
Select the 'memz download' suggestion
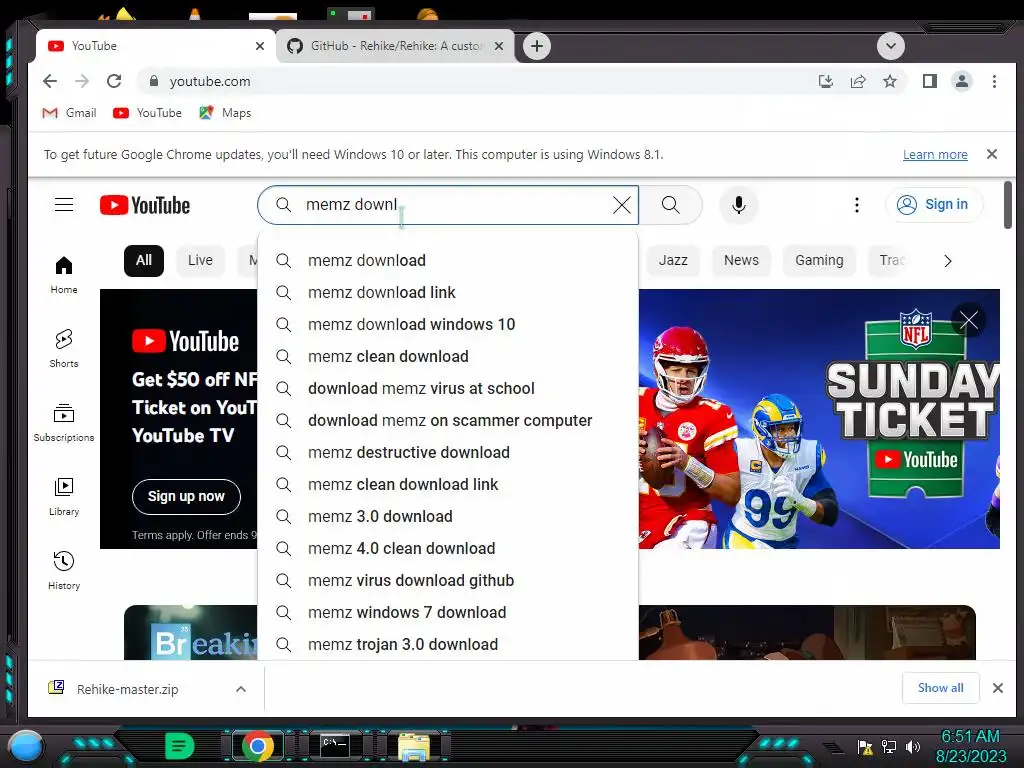coord(448,261)
